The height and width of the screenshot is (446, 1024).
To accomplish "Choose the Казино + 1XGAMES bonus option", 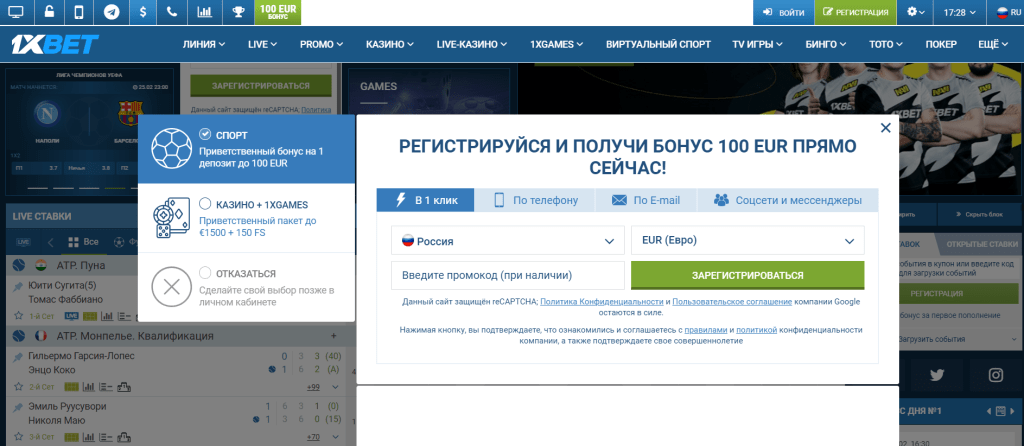I will point(205,204).
